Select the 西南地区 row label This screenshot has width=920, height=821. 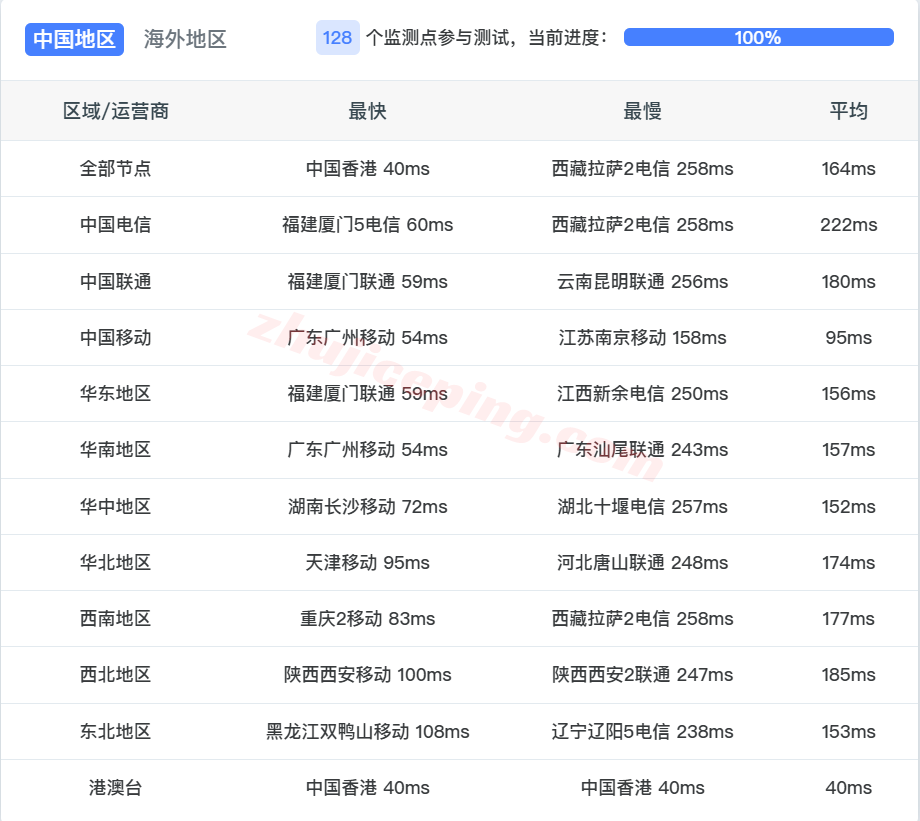(116, 619)
